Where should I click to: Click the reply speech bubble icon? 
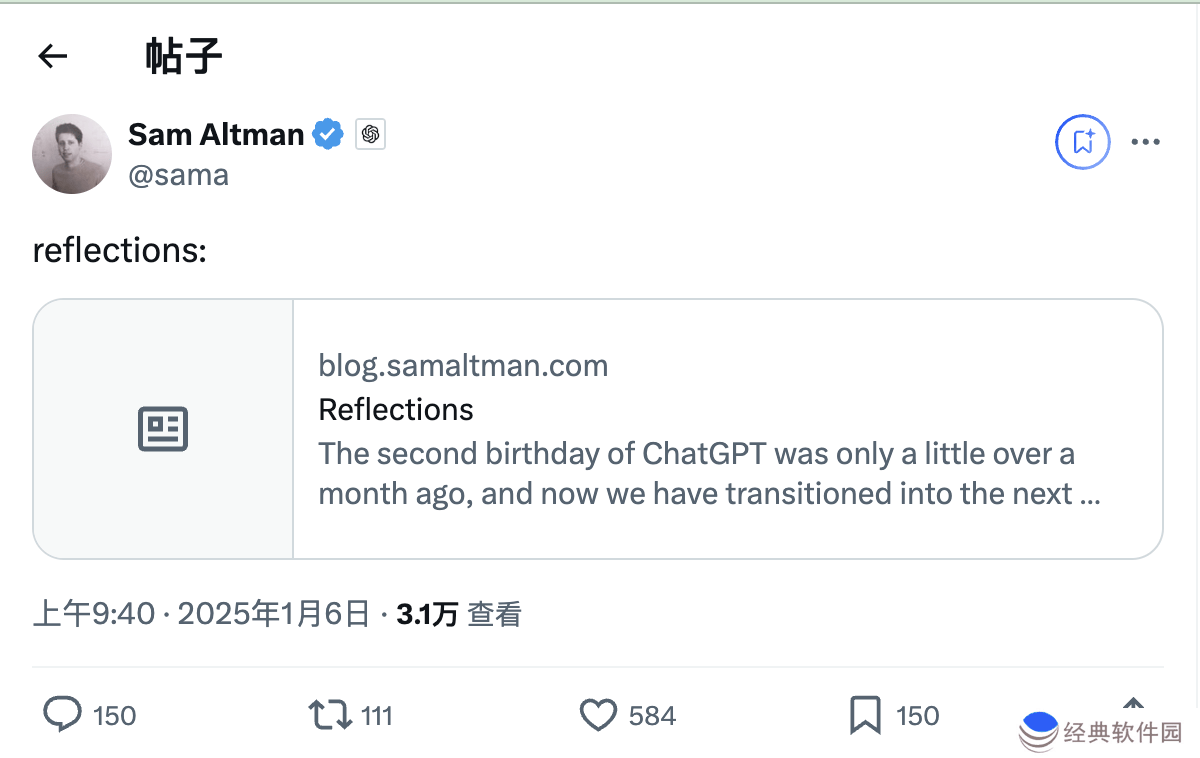63,715
